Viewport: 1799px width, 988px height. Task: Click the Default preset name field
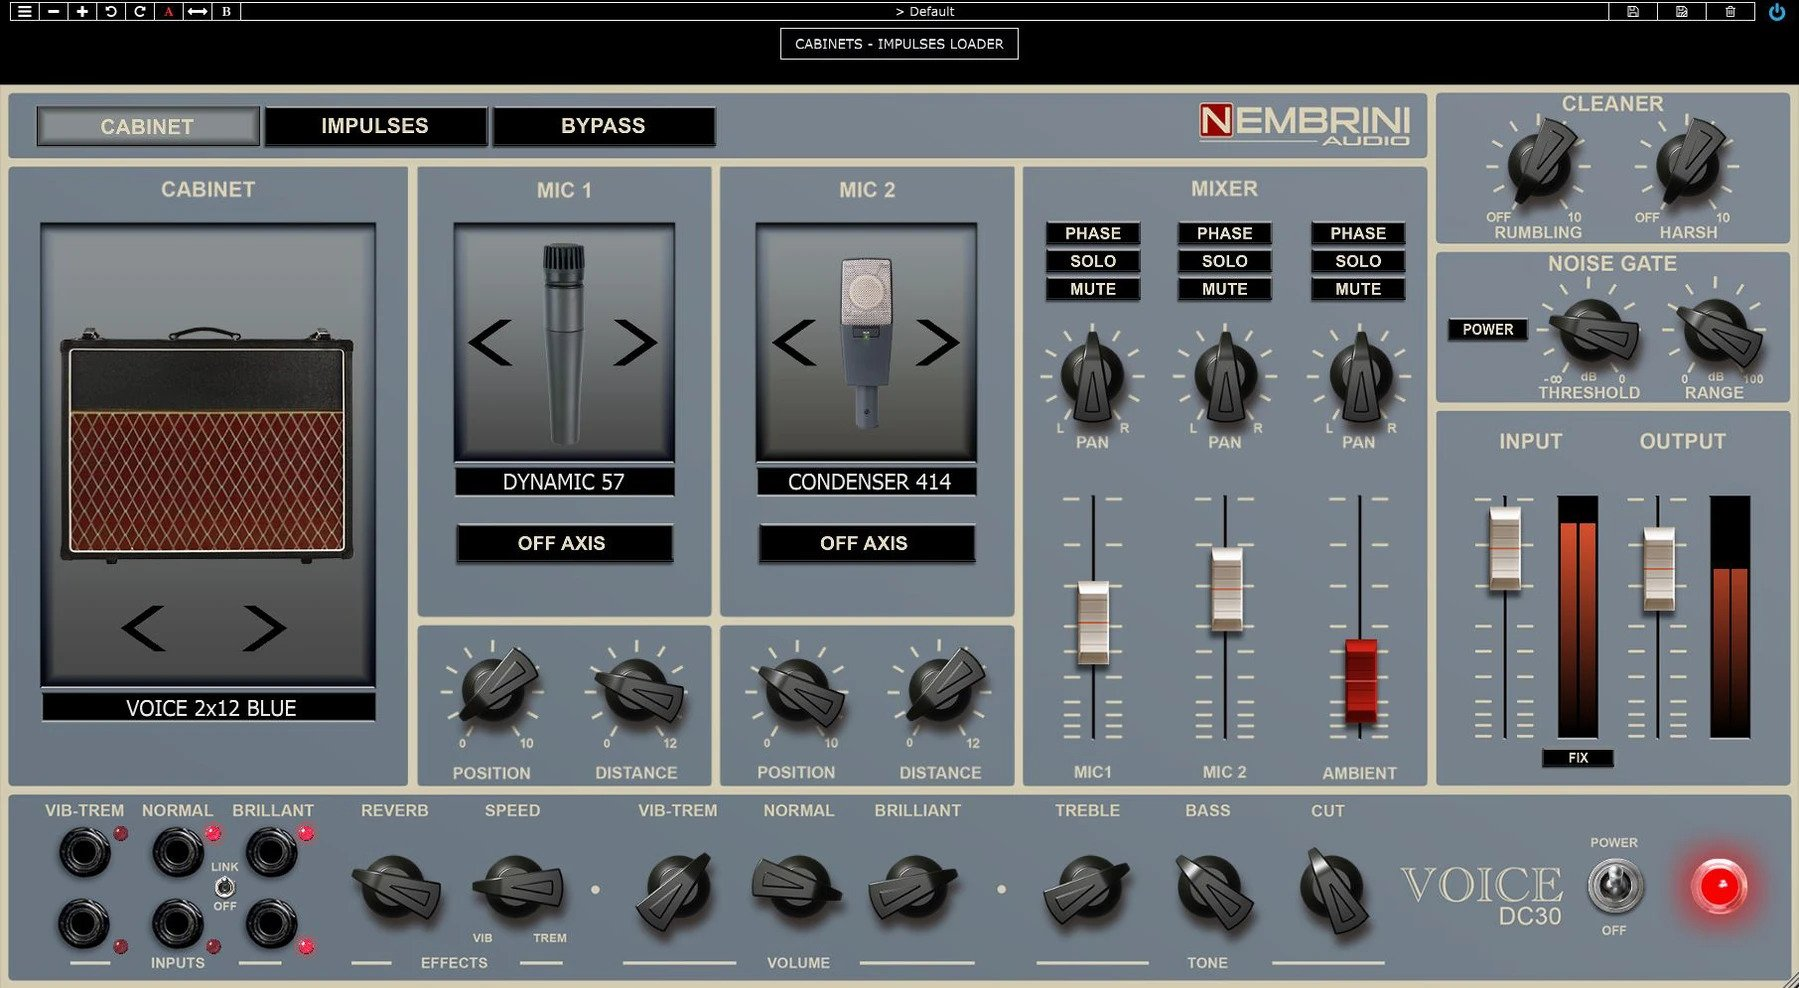tap(925, 11)
